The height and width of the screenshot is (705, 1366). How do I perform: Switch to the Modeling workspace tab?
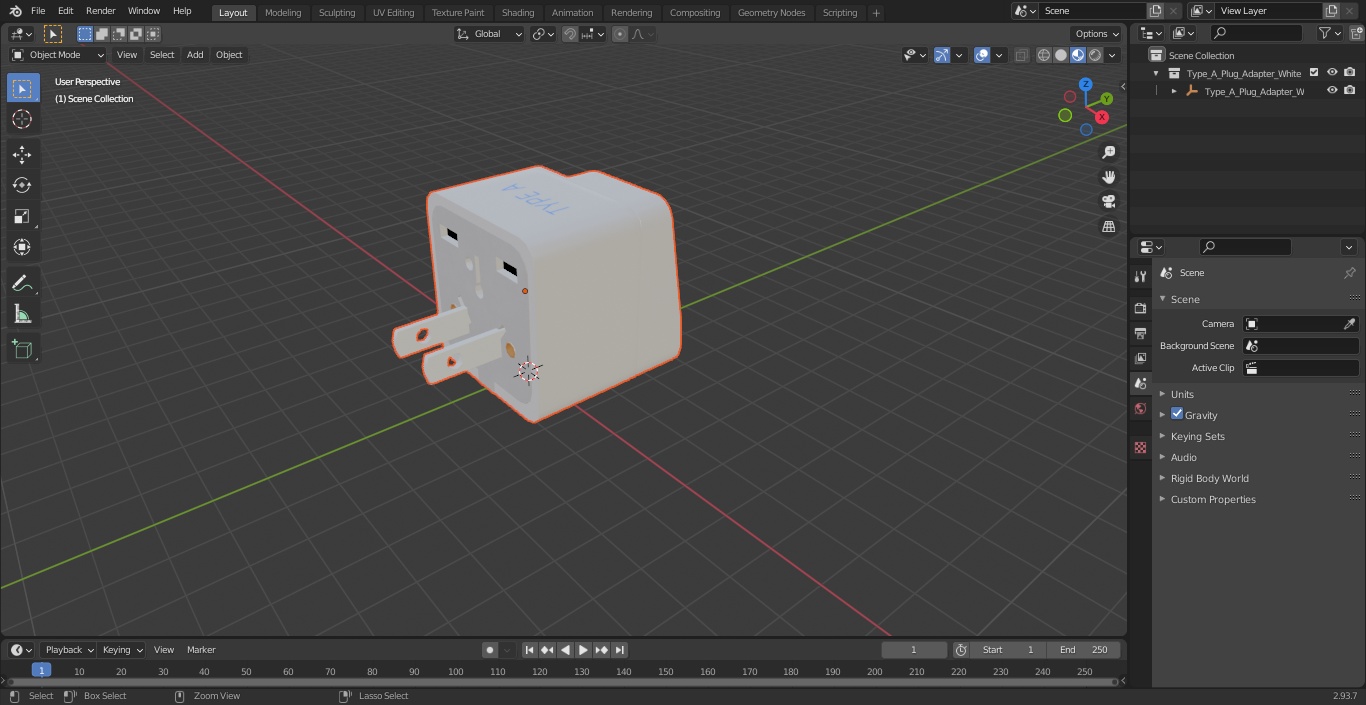tap(283, 12)
